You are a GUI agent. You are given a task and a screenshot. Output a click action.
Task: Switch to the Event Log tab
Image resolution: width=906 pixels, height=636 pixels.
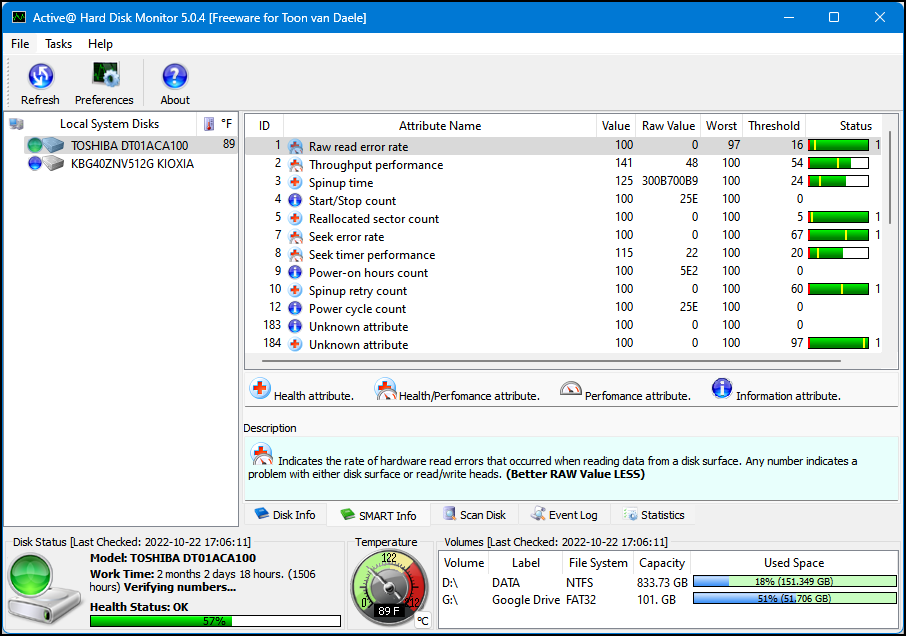tap(565, 515)
